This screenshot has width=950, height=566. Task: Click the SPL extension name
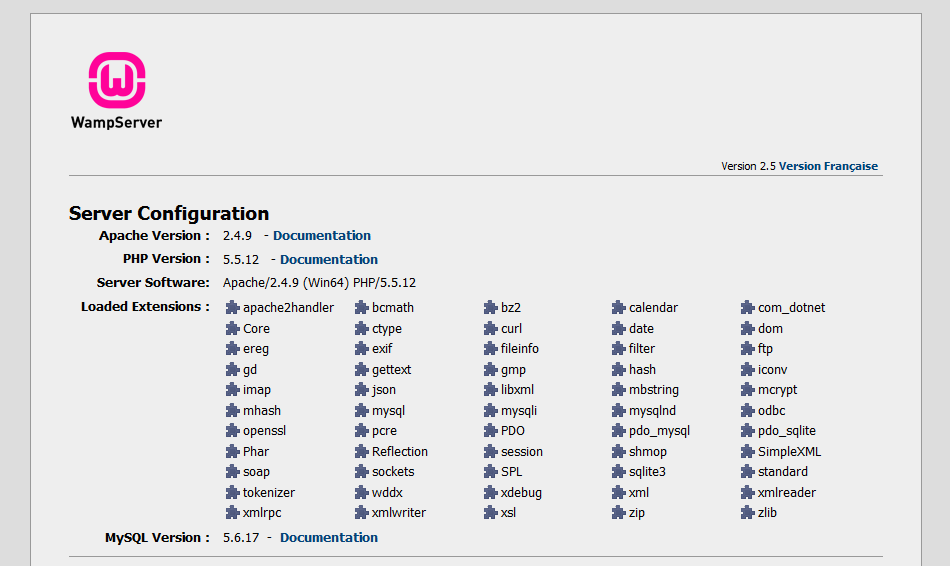(511, 471)
